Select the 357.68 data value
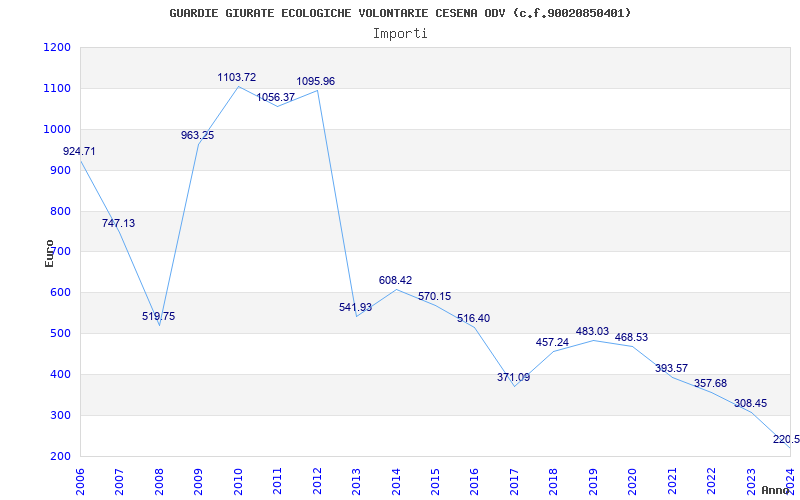 [710, 384]
